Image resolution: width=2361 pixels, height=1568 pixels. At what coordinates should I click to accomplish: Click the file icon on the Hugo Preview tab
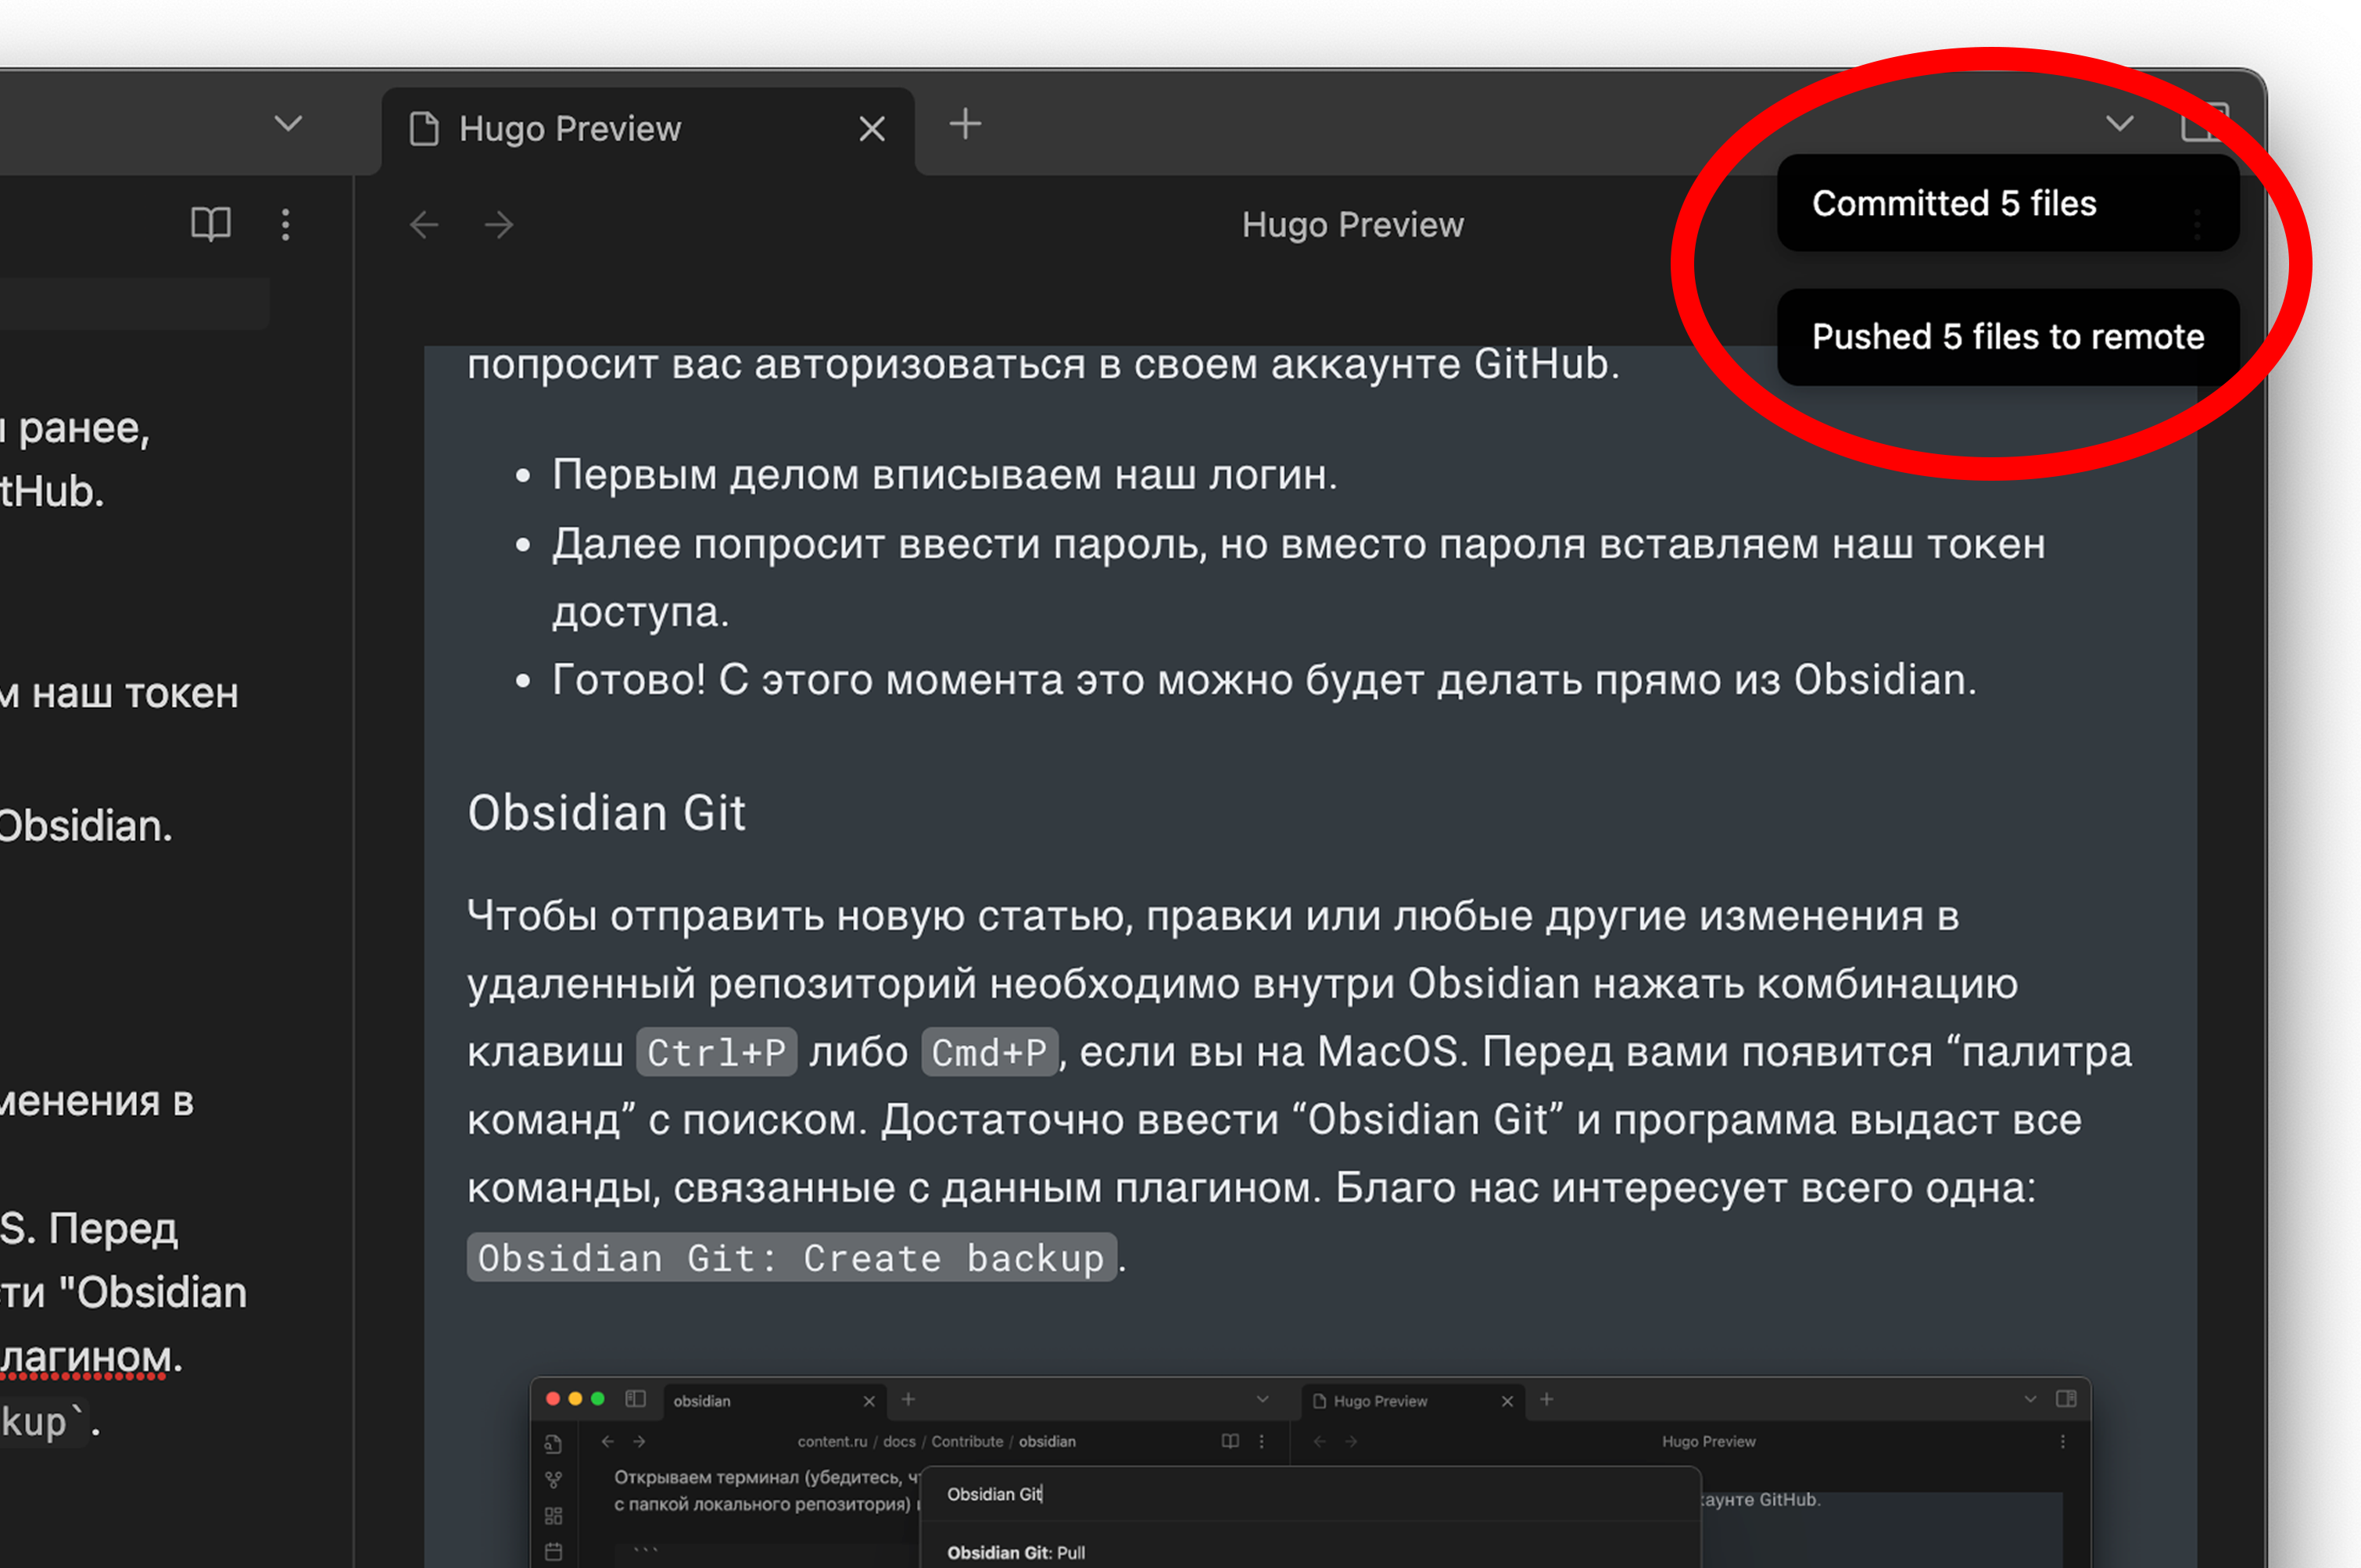(x=424, y=129)
